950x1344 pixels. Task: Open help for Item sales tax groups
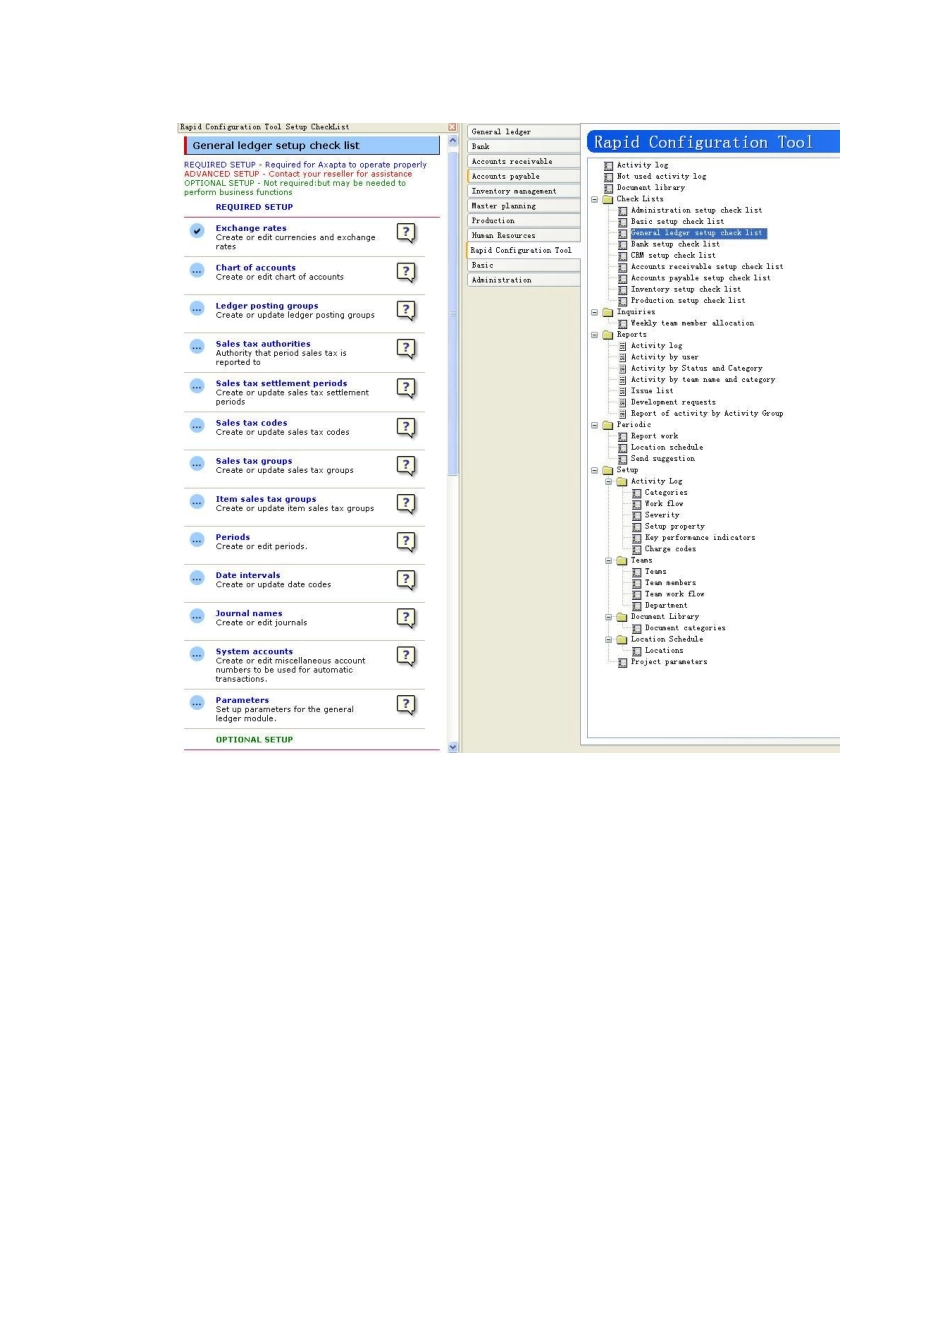(406, 503)
